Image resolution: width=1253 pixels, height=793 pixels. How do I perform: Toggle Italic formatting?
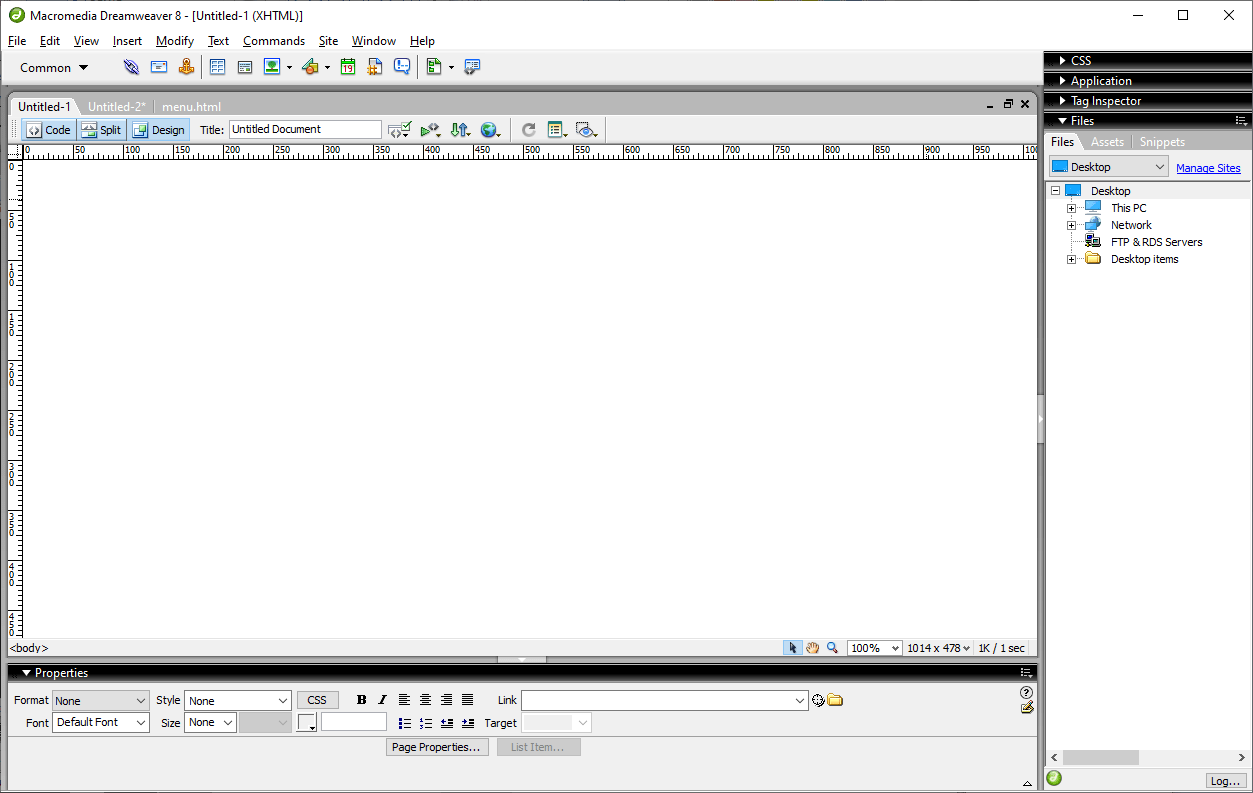point(382,700)
